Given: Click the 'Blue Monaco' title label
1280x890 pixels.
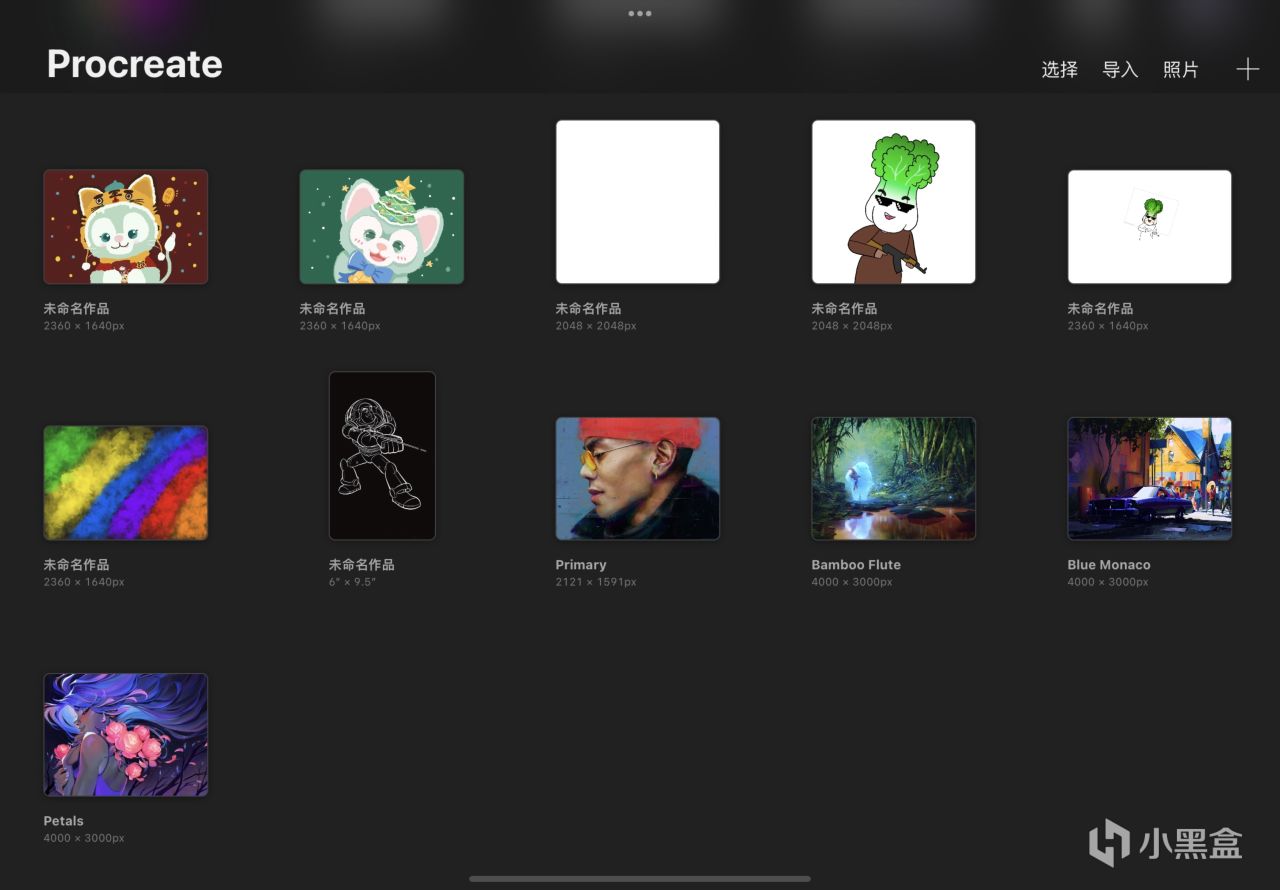Looking at the screenshot, I should tap(1109, 565).
